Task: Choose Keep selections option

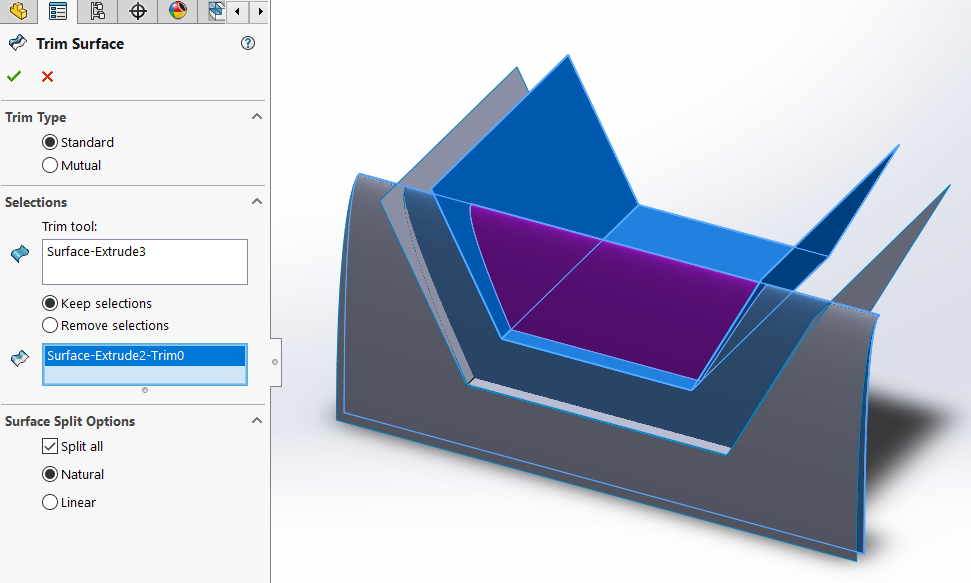Action: [x=50, y=303]
